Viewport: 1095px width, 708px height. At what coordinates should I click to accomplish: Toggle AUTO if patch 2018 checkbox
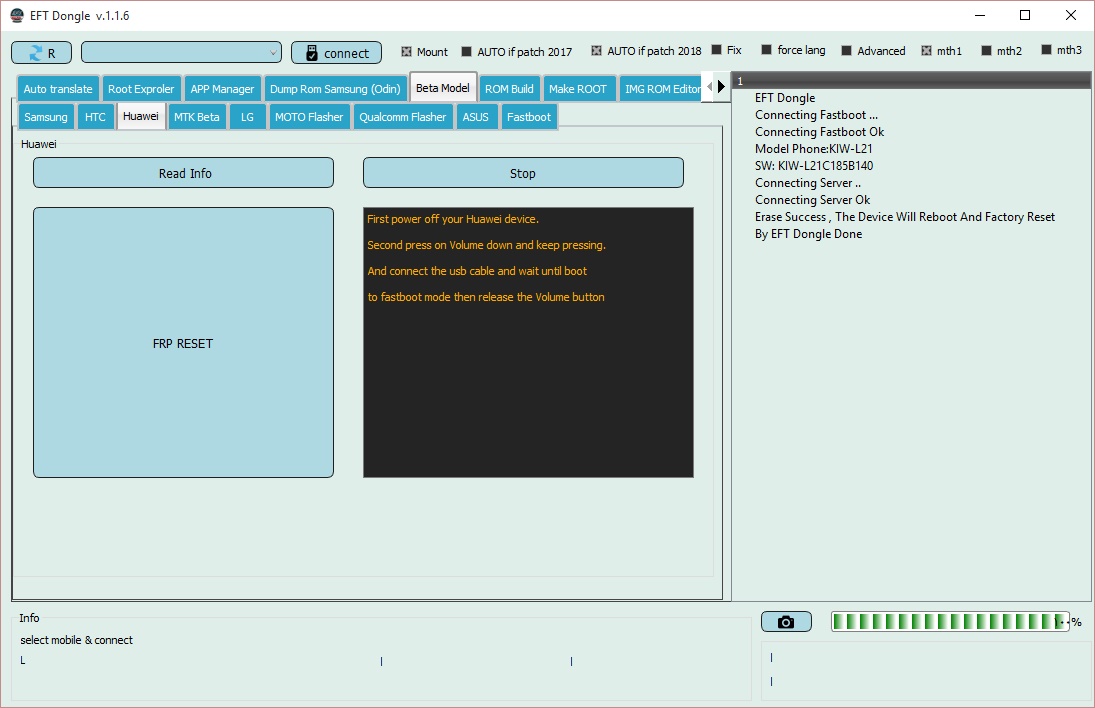(596, 50)
